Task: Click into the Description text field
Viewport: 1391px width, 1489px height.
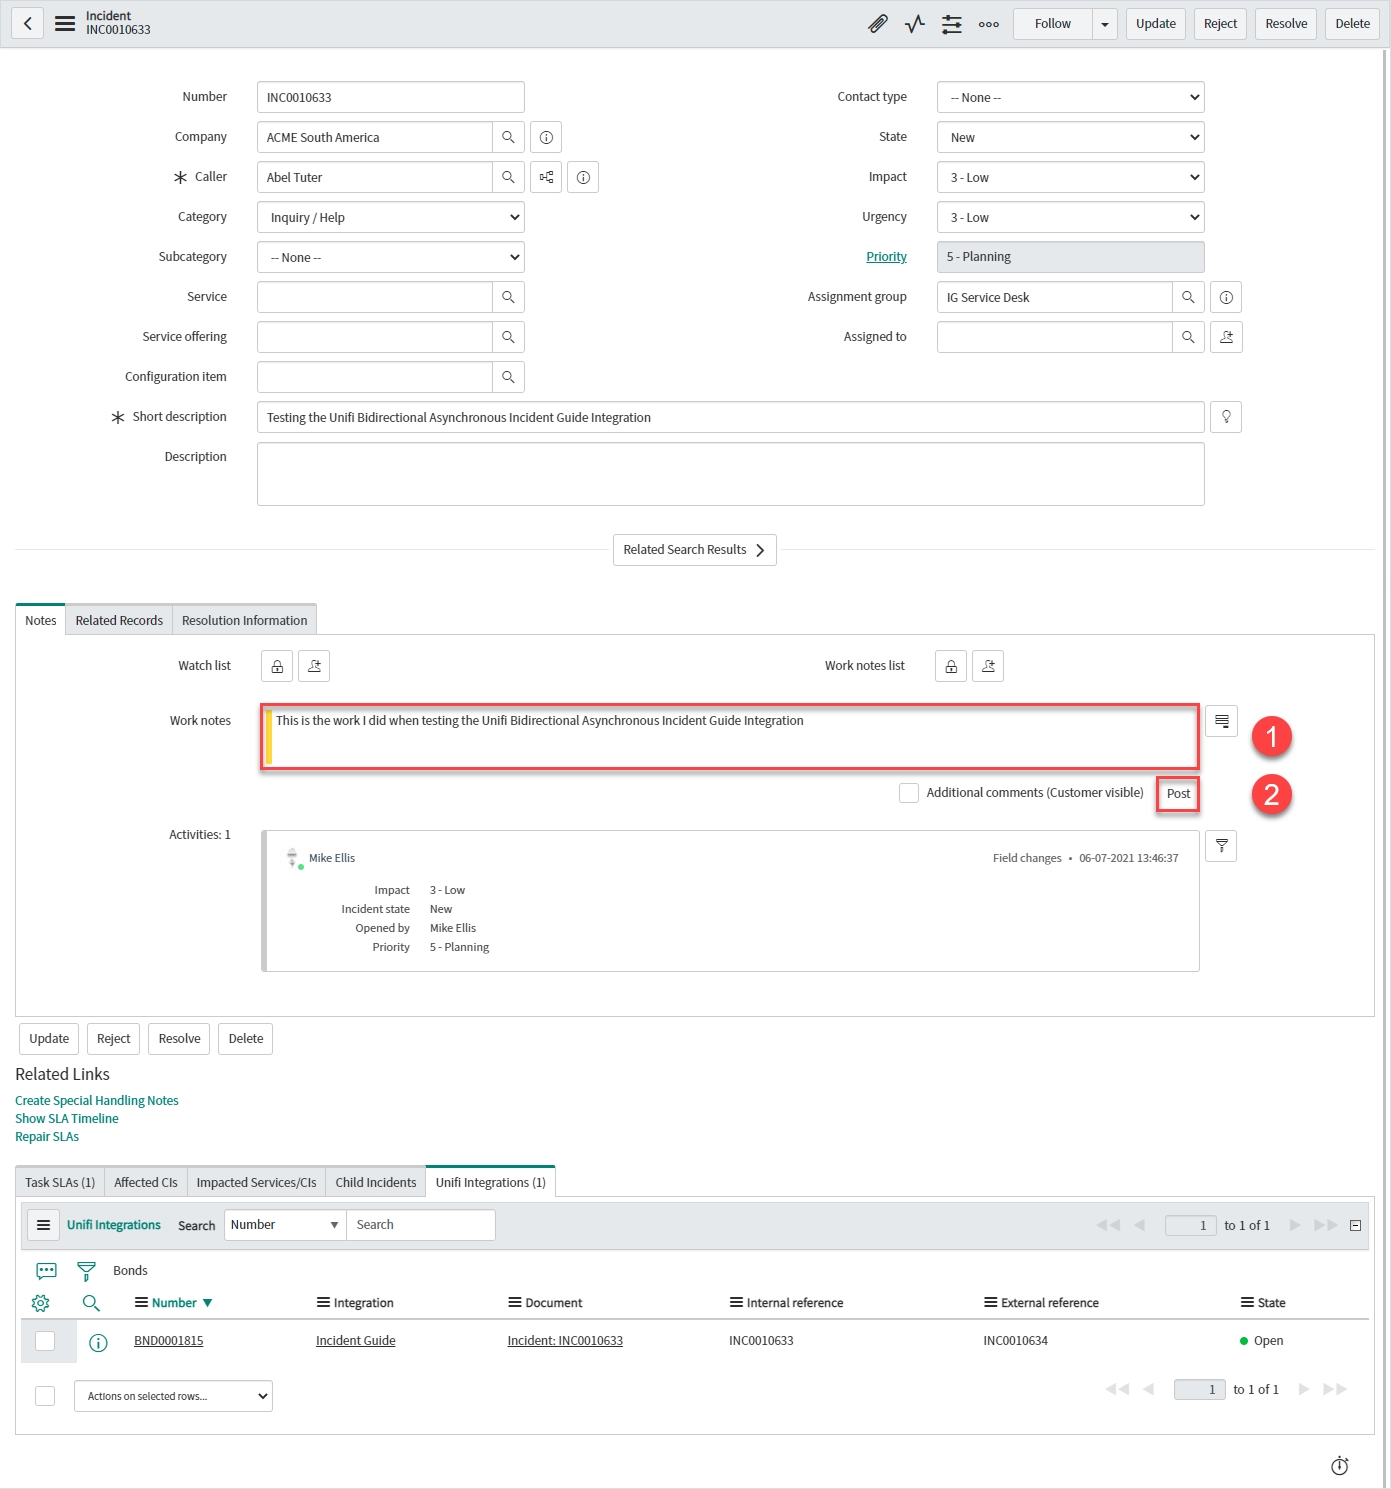Action: coord(730,474)
